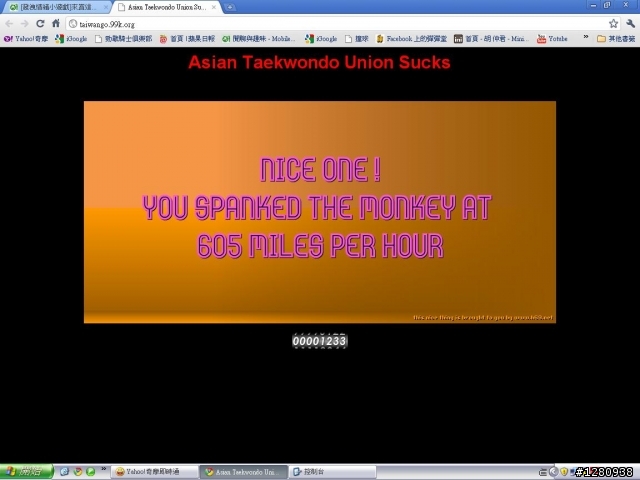
Task: Open the 首頁 bookmark with red icon
Action: [x=187, y=39]
